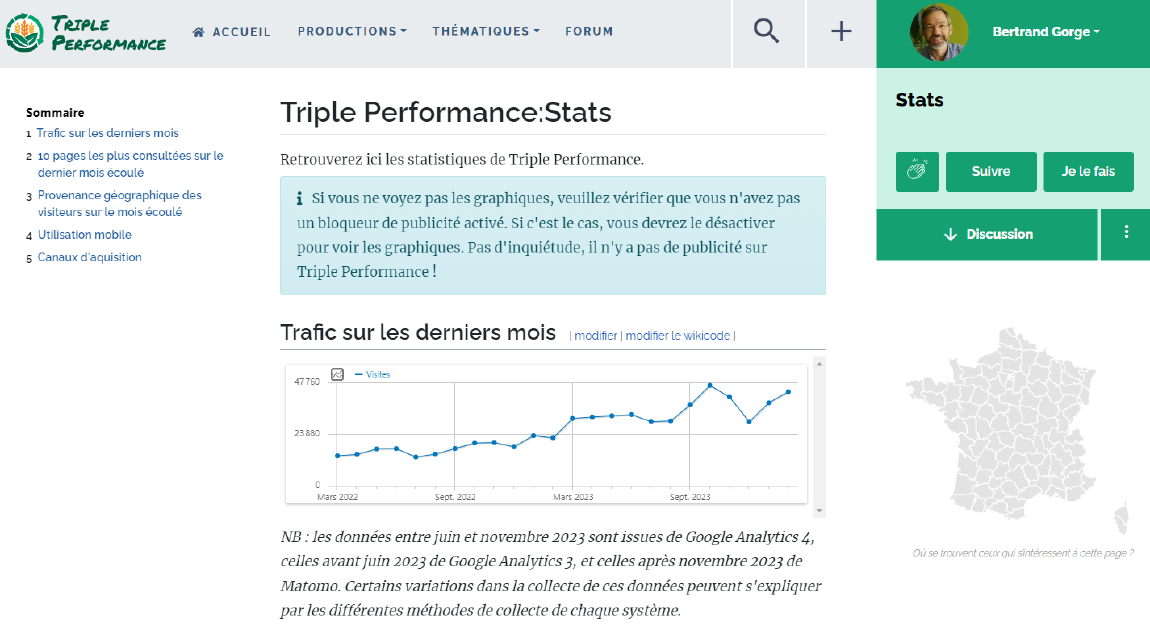Toggle the 'Je le fais' status
The width and height of the screenshot is (1150, 630).
click(1088, 171)
